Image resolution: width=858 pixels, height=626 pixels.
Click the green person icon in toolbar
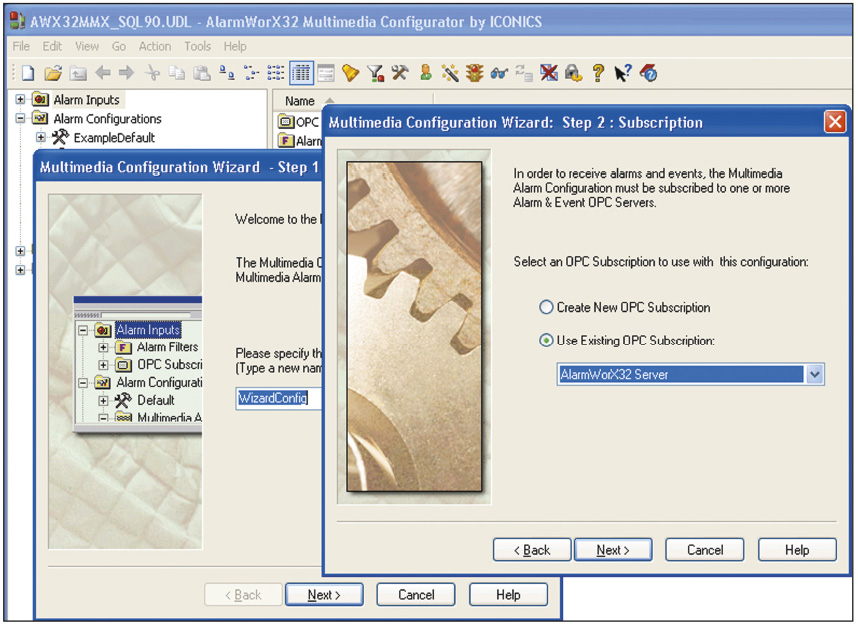[x=426, y=73]
